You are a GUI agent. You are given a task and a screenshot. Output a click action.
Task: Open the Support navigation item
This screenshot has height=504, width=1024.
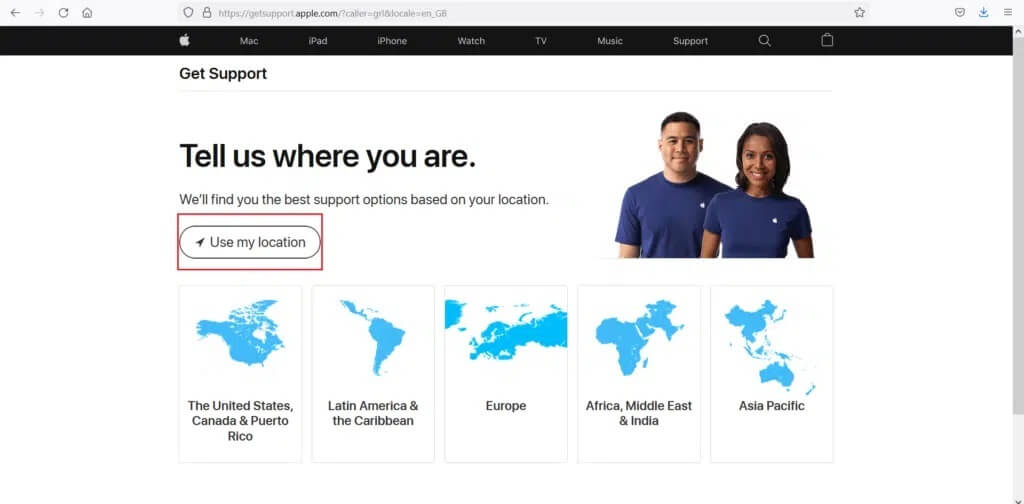tap(690, 41)
